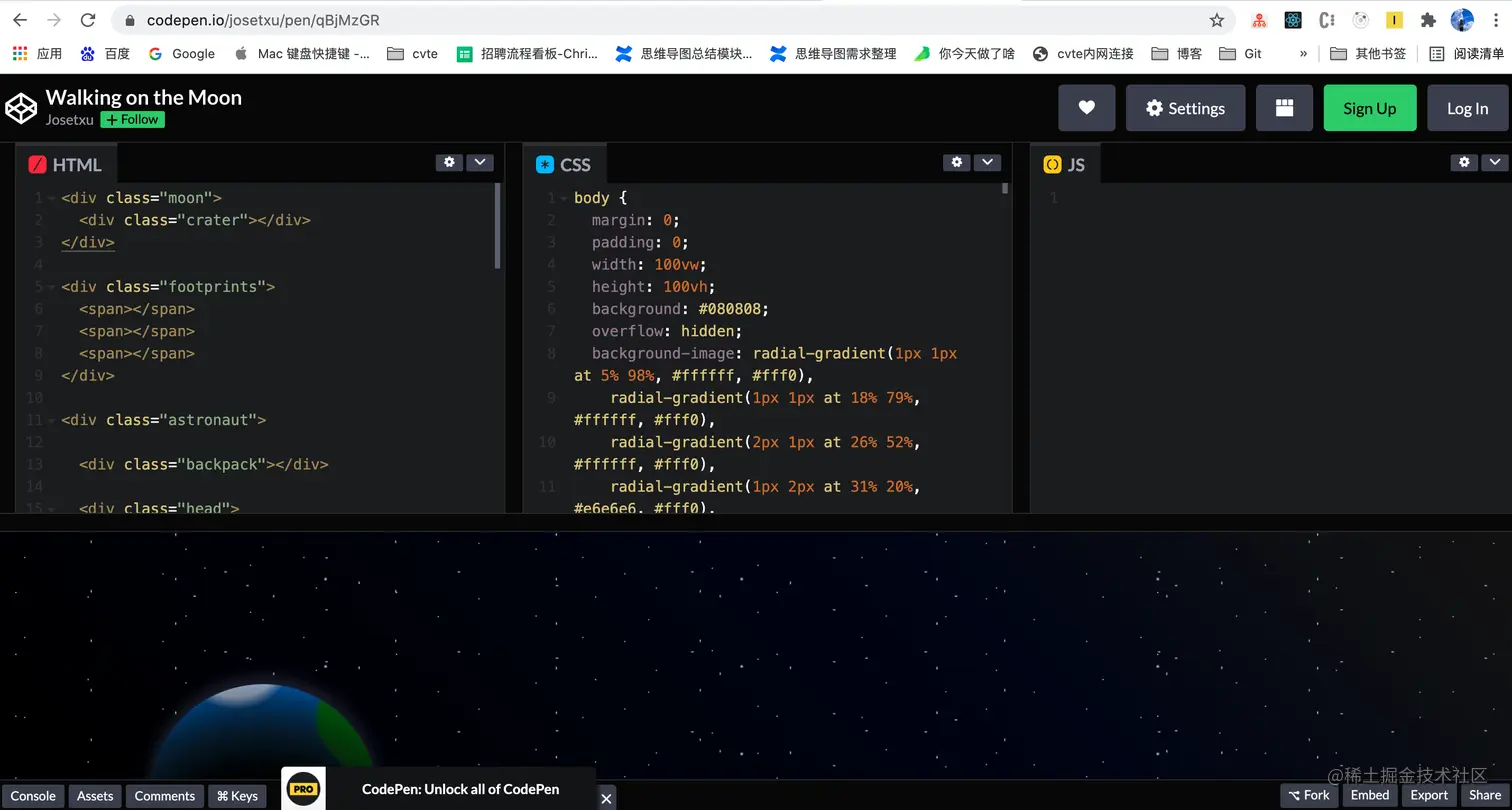
Task: Select the CSS editor tab
Action: click(x=564, y=164)
